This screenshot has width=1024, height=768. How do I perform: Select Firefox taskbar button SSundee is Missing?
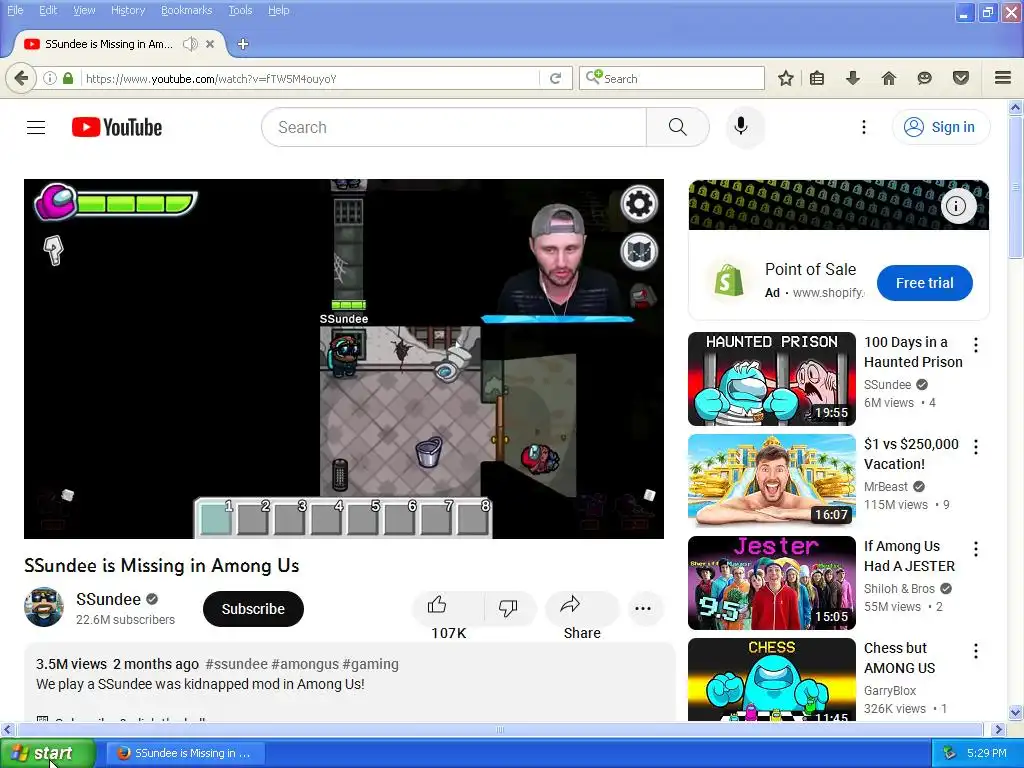186,753
